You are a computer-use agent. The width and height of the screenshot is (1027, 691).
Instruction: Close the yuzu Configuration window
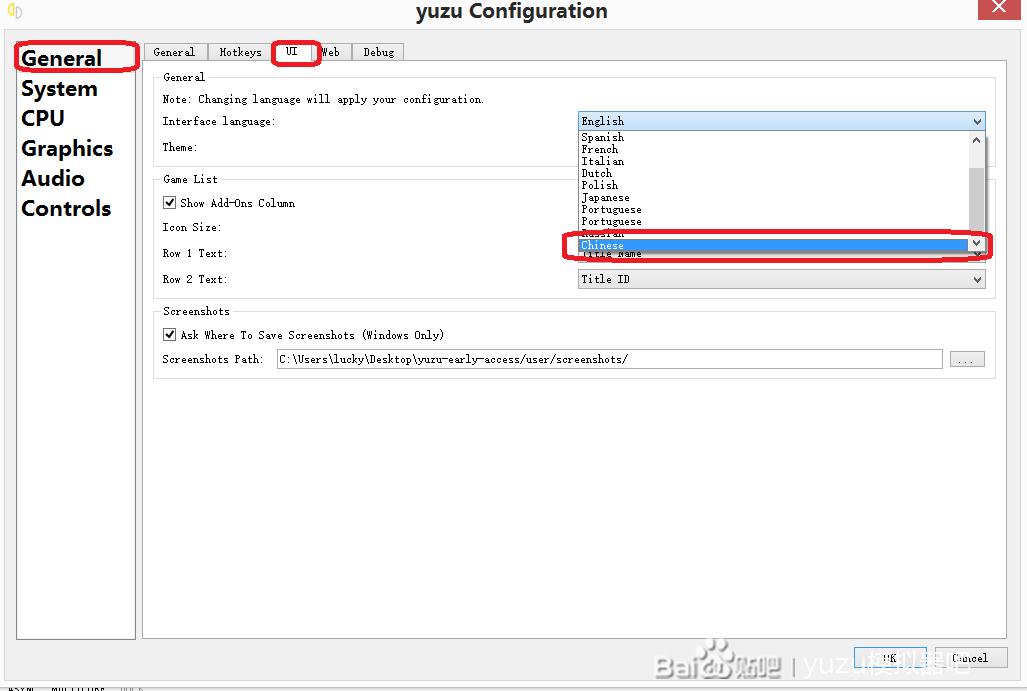[999, 9]
